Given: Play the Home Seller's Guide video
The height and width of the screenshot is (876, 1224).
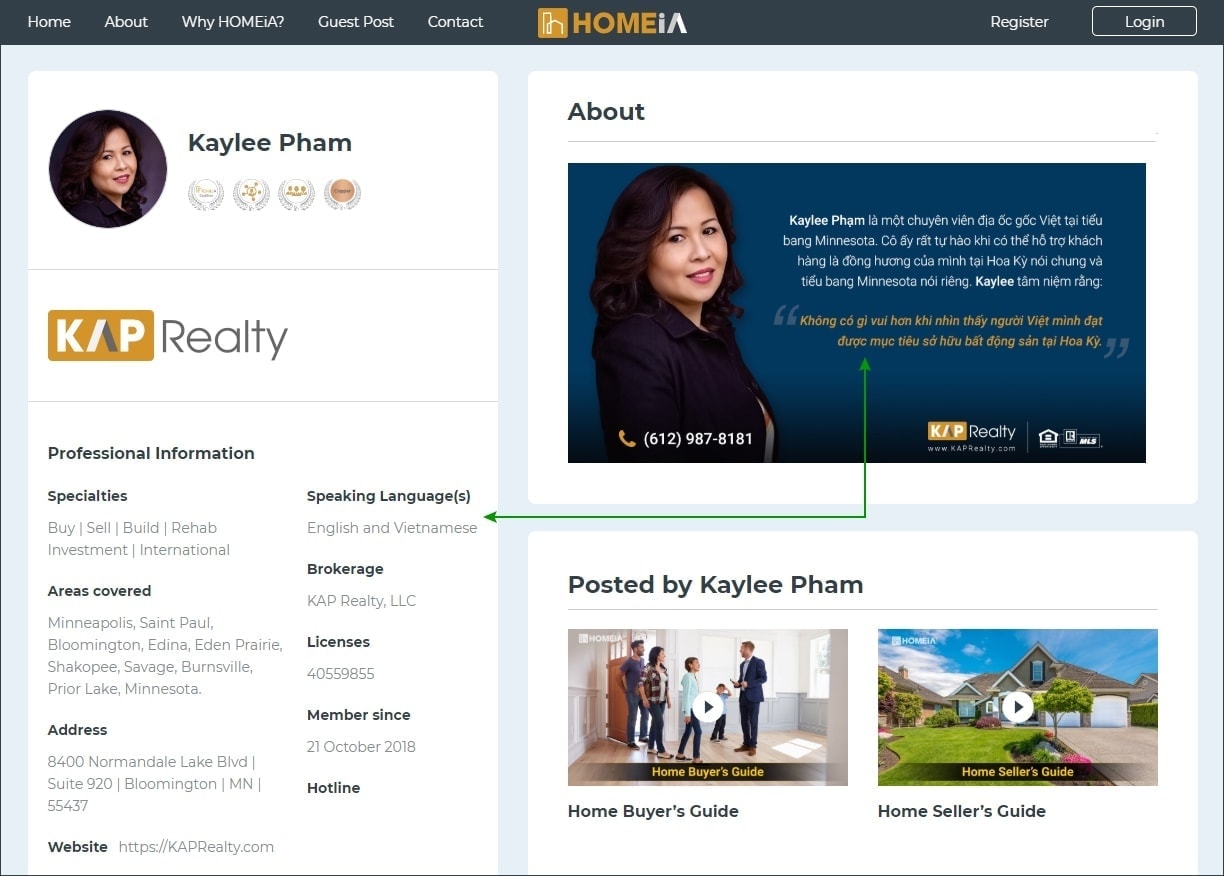Looking at the screenshot, I should 1017,707.
